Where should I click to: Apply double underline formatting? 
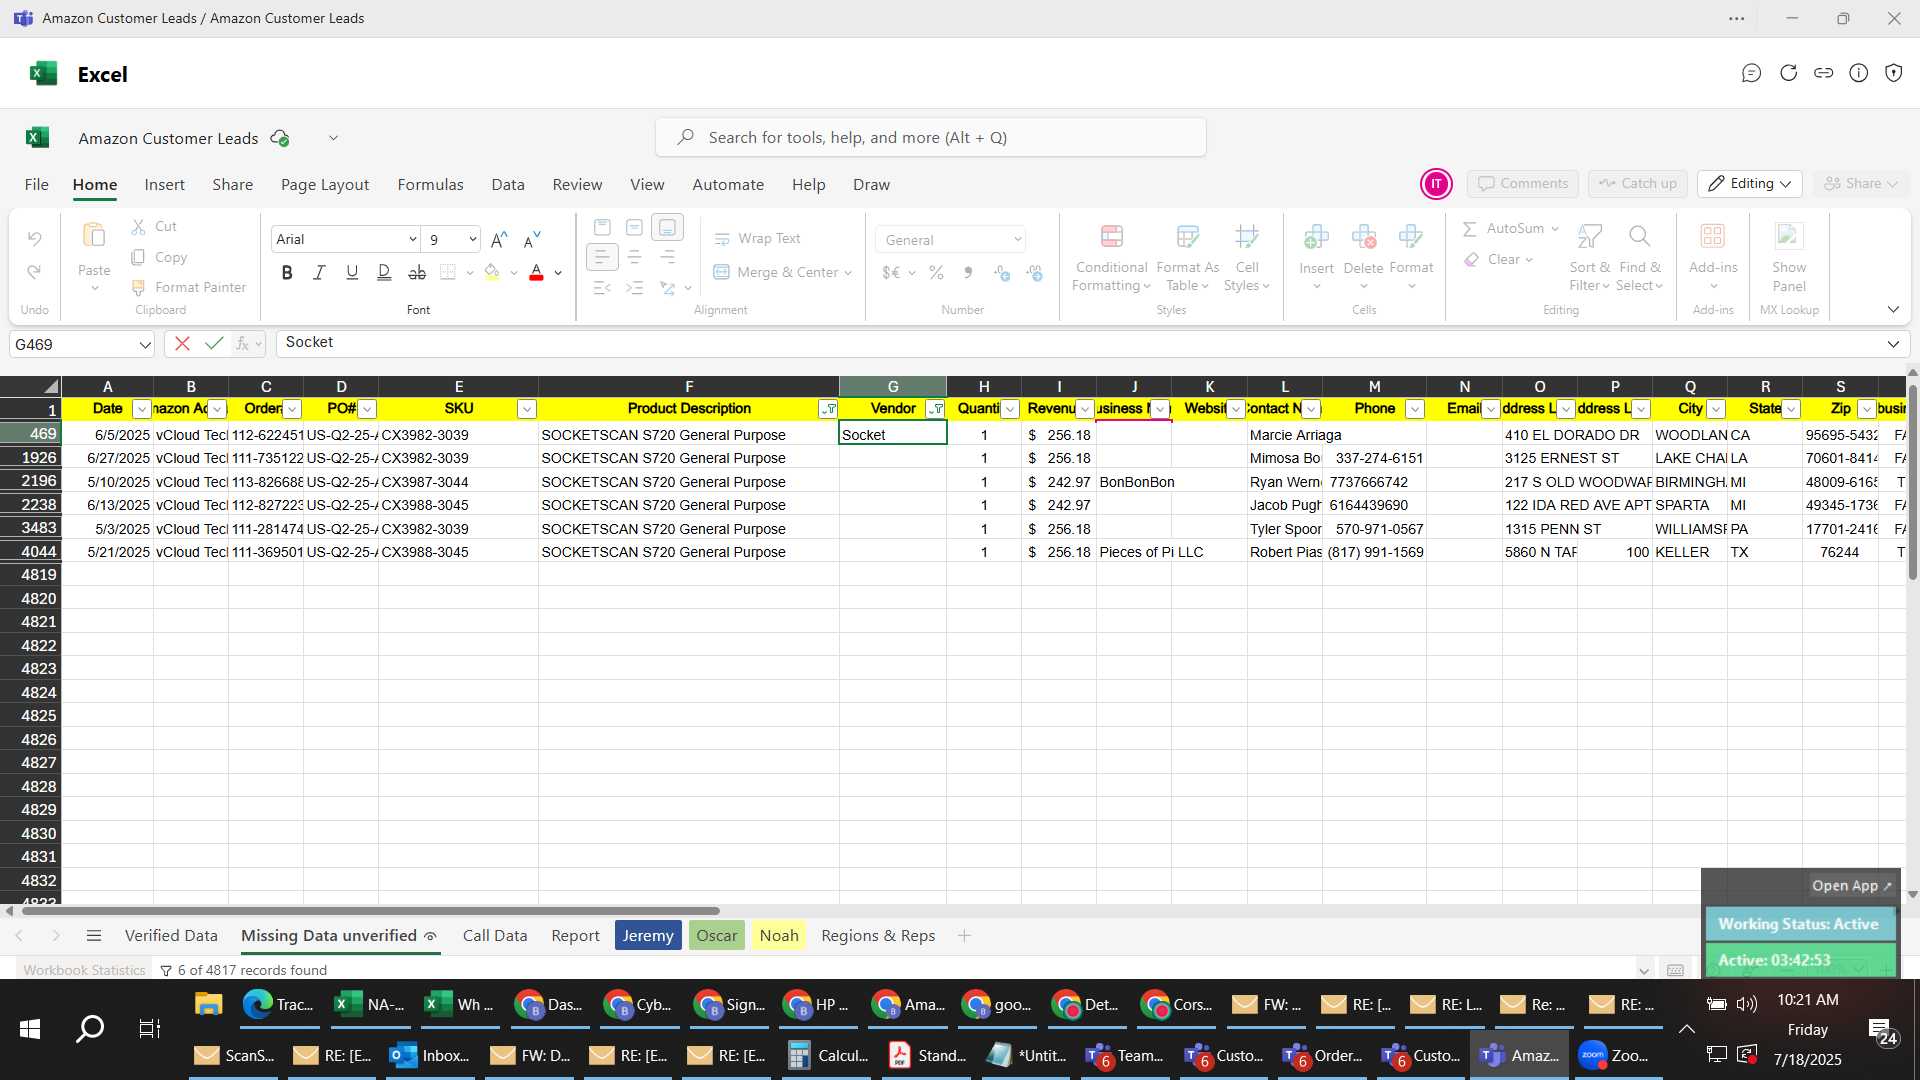(384, 272)
